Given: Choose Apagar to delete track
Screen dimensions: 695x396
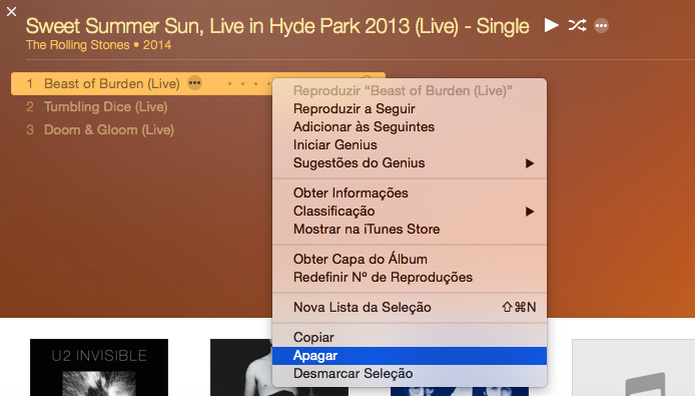Looking at the screenshot, I should click(409, 356).
